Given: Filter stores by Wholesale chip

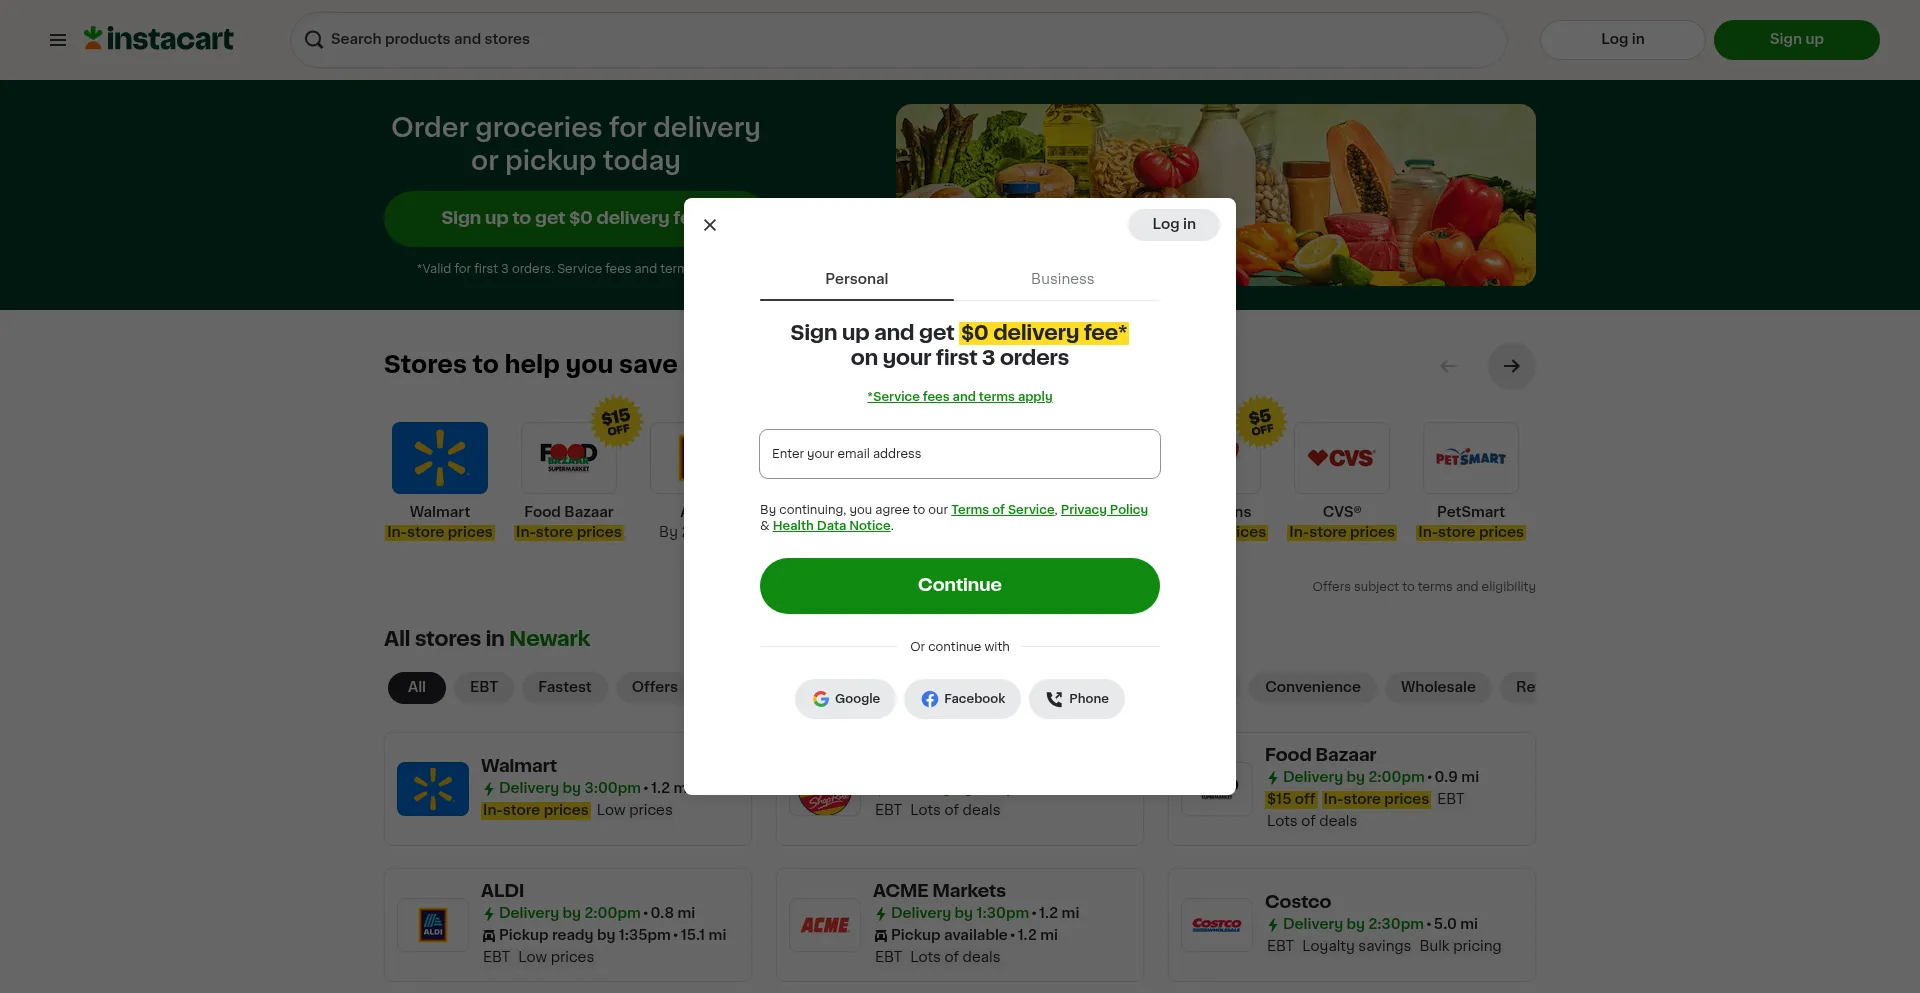Looking at the screenshot, I should pos(1437,687).
